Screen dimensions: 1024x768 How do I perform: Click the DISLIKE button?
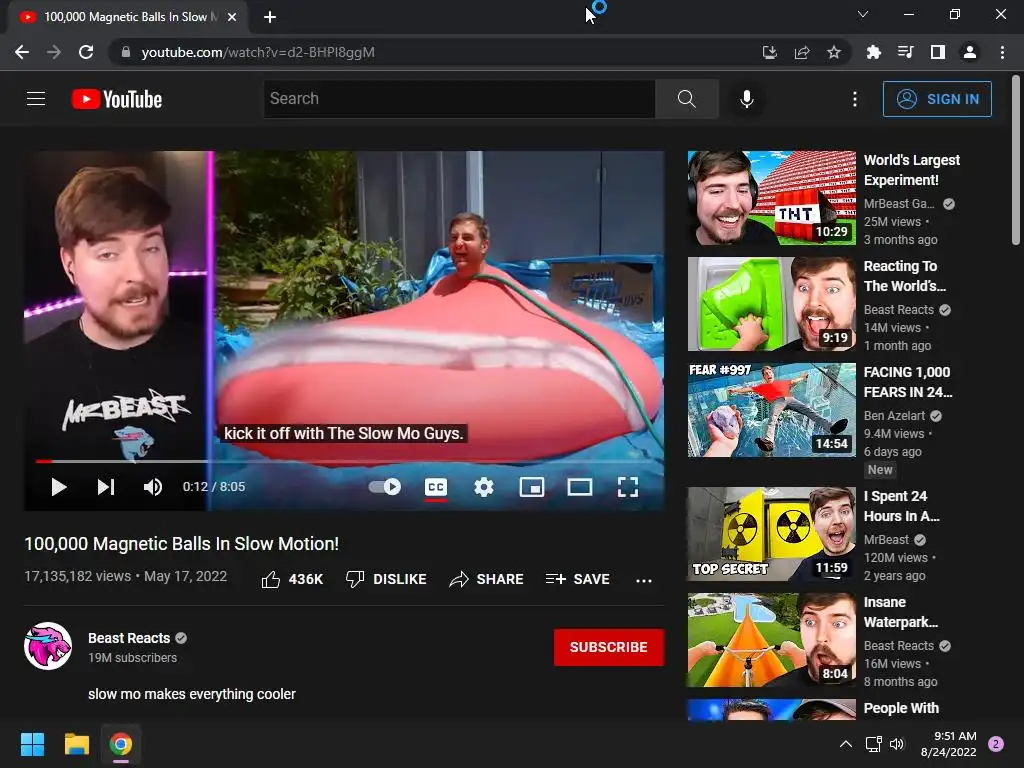click(386, 579)
